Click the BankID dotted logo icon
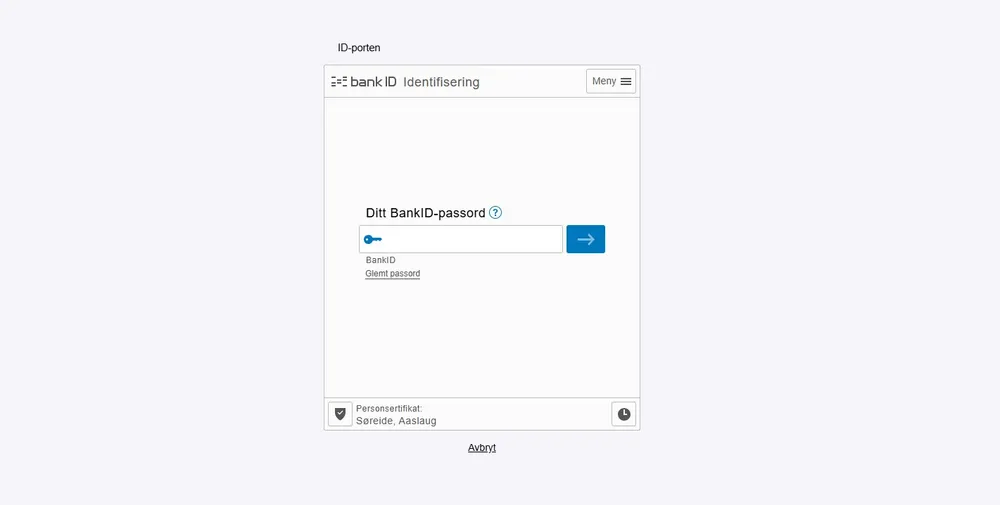 pos(339,82)
